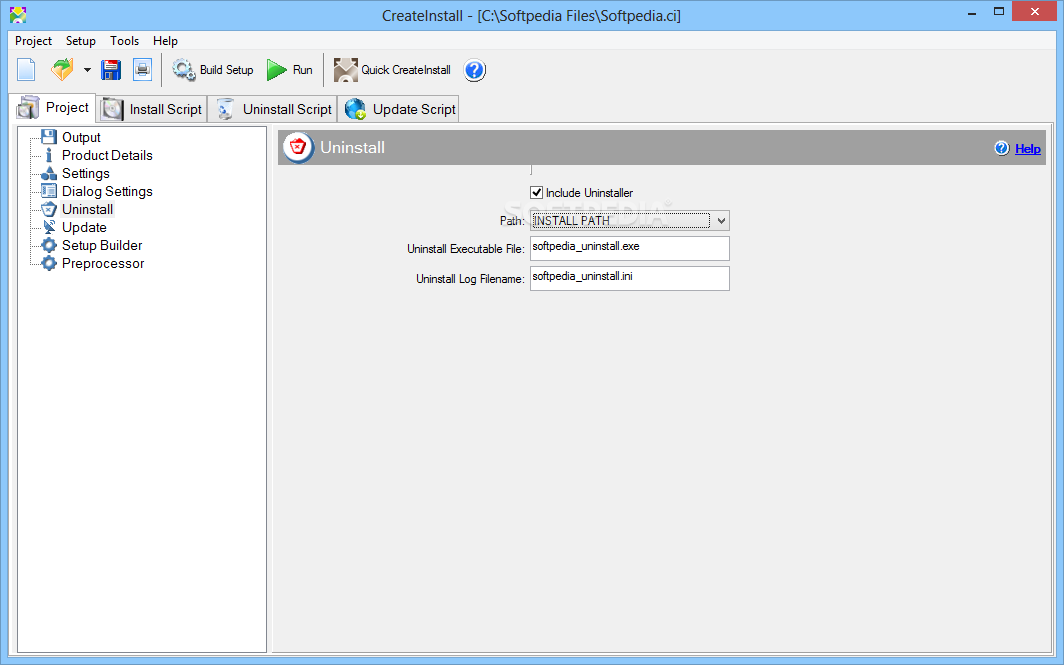1064x665 pixels.
Task: Select the Uninstall tree item
Action: pyautogui.click(x=88, y=209)
